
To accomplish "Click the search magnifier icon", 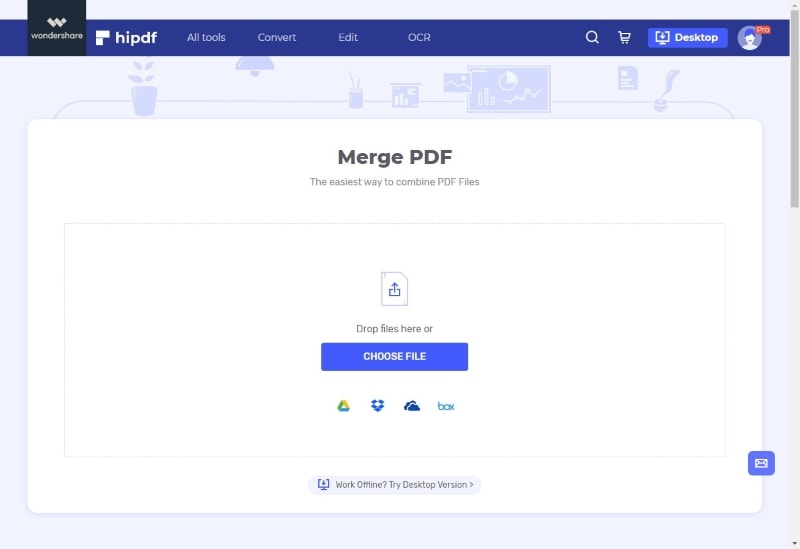I will coord(592,37).
